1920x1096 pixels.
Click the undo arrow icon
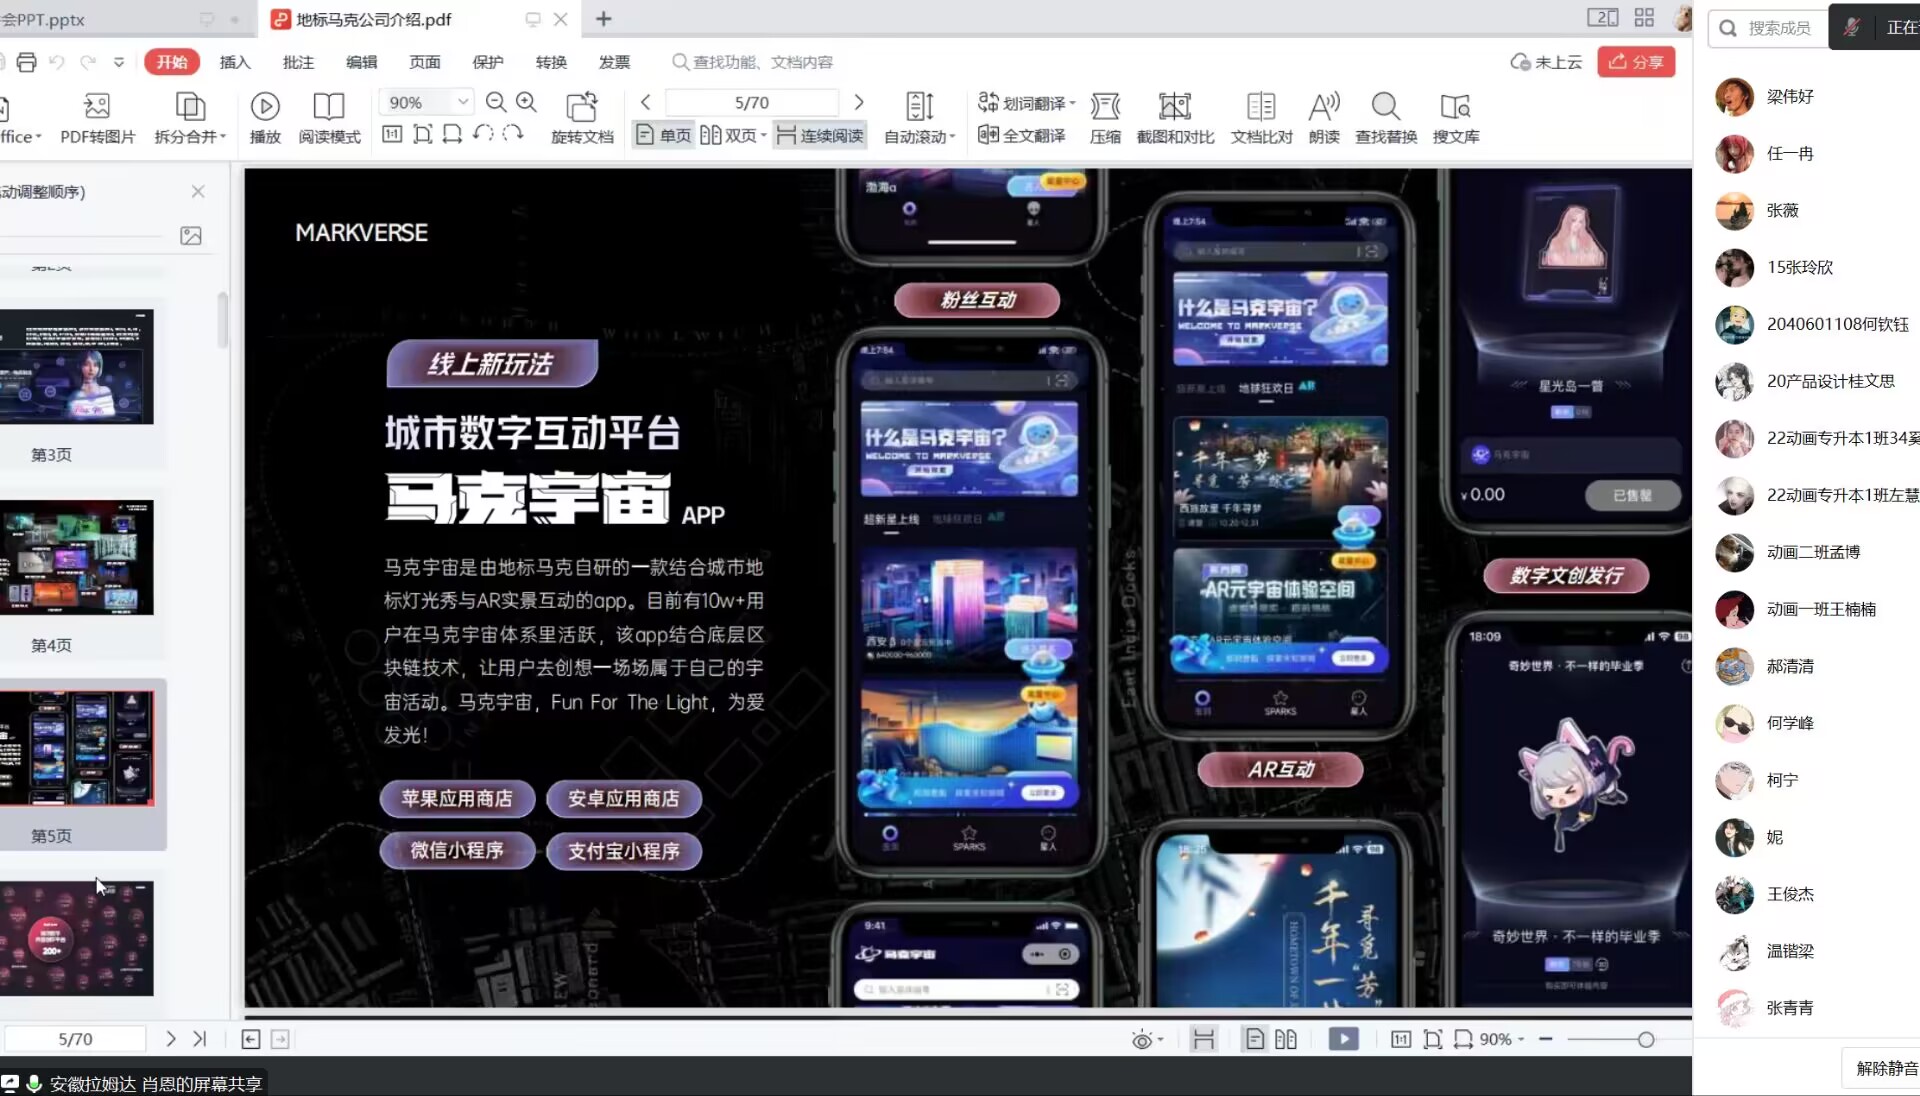[x=57, y=62]
